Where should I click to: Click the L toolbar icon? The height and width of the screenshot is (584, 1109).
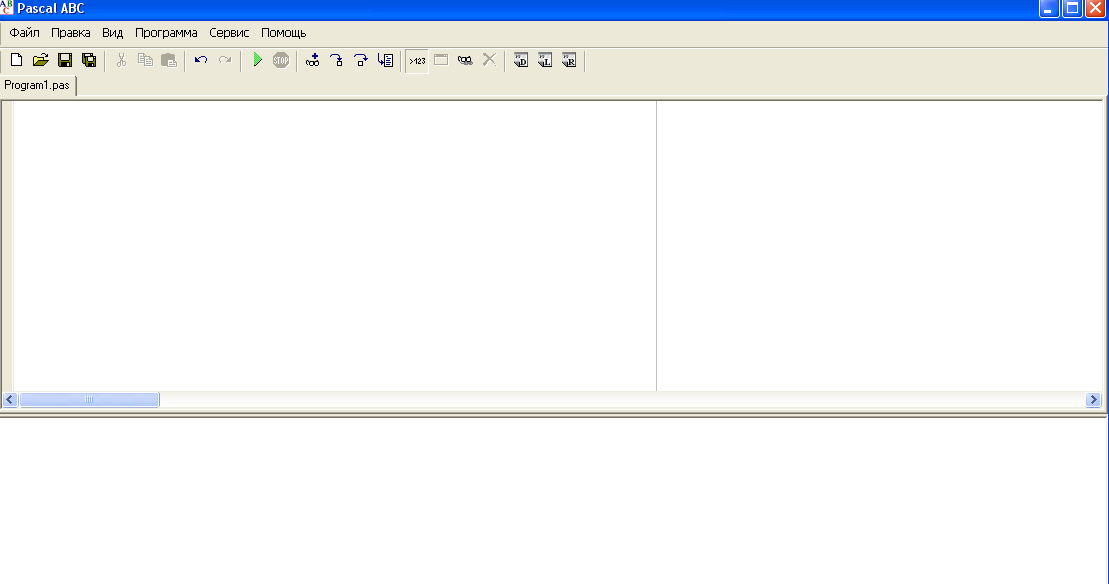tap(545, 60)
